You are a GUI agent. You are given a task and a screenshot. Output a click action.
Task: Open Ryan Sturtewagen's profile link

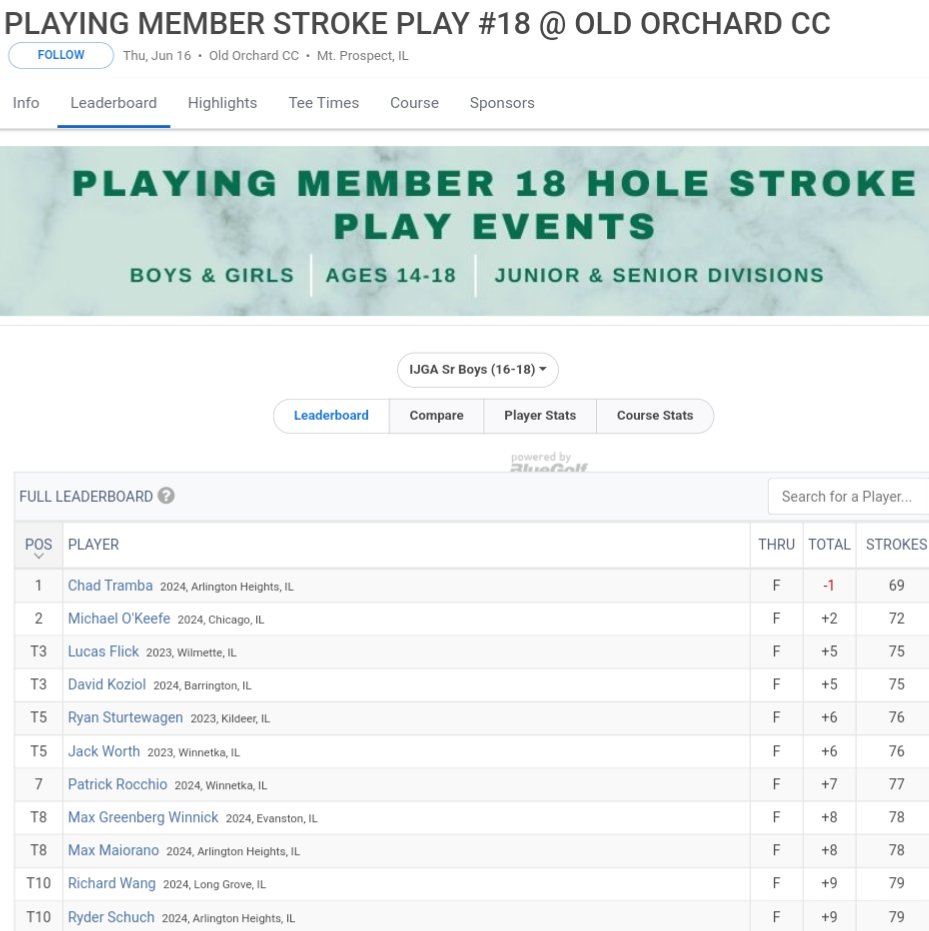point(125,717)
